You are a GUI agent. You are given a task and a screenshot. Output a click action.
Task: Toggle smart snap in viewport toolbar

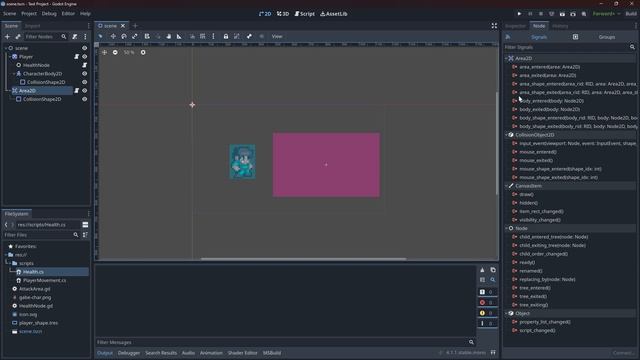coord(192,36)
